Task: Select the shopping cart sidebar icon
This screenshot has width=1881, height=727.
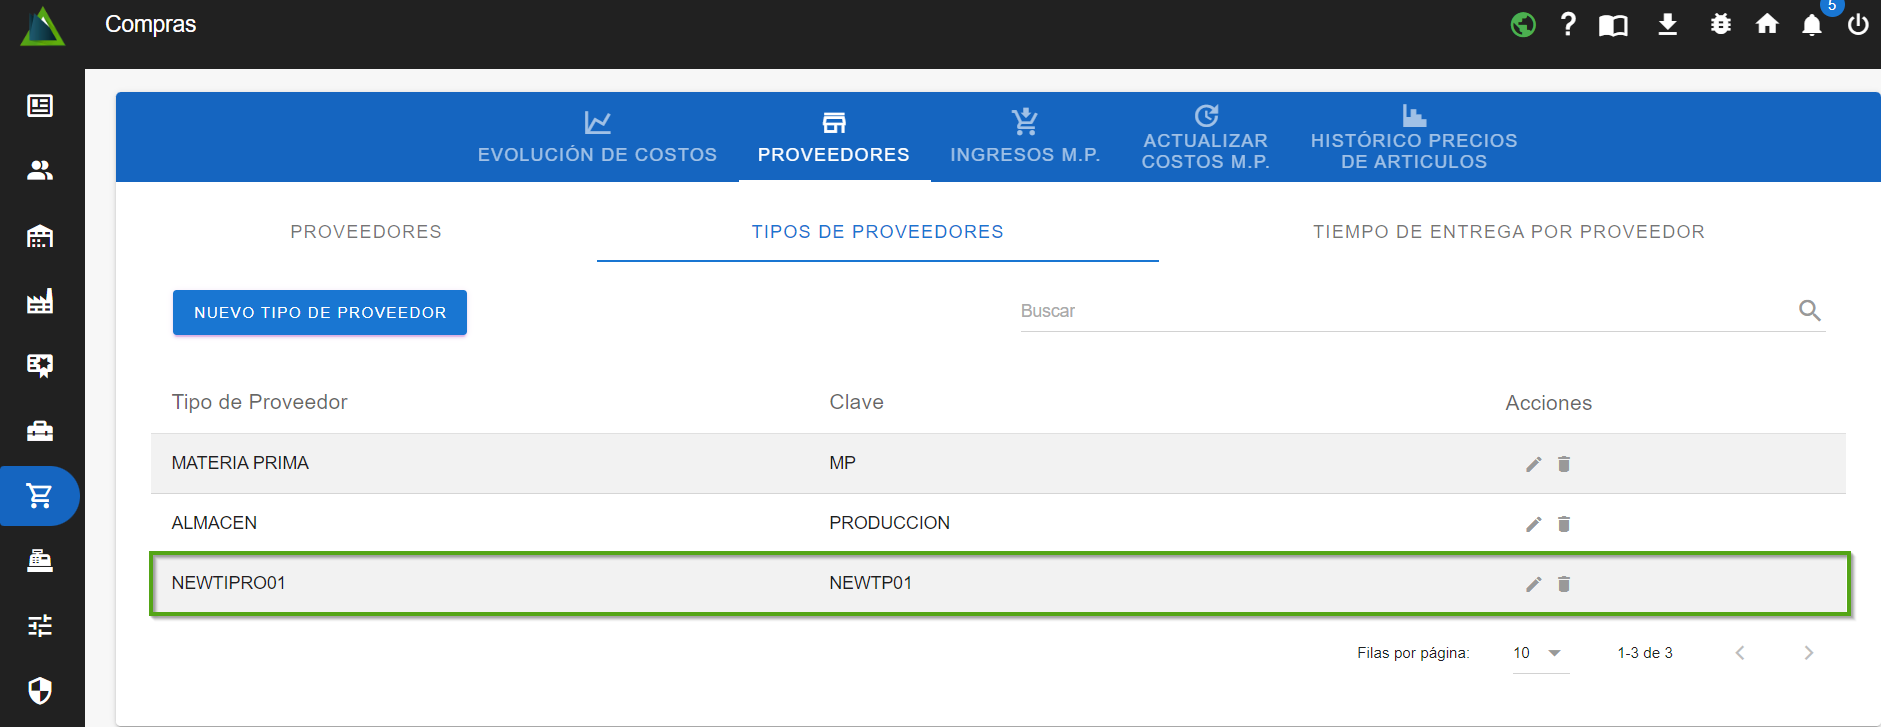Action: [40, 496]
